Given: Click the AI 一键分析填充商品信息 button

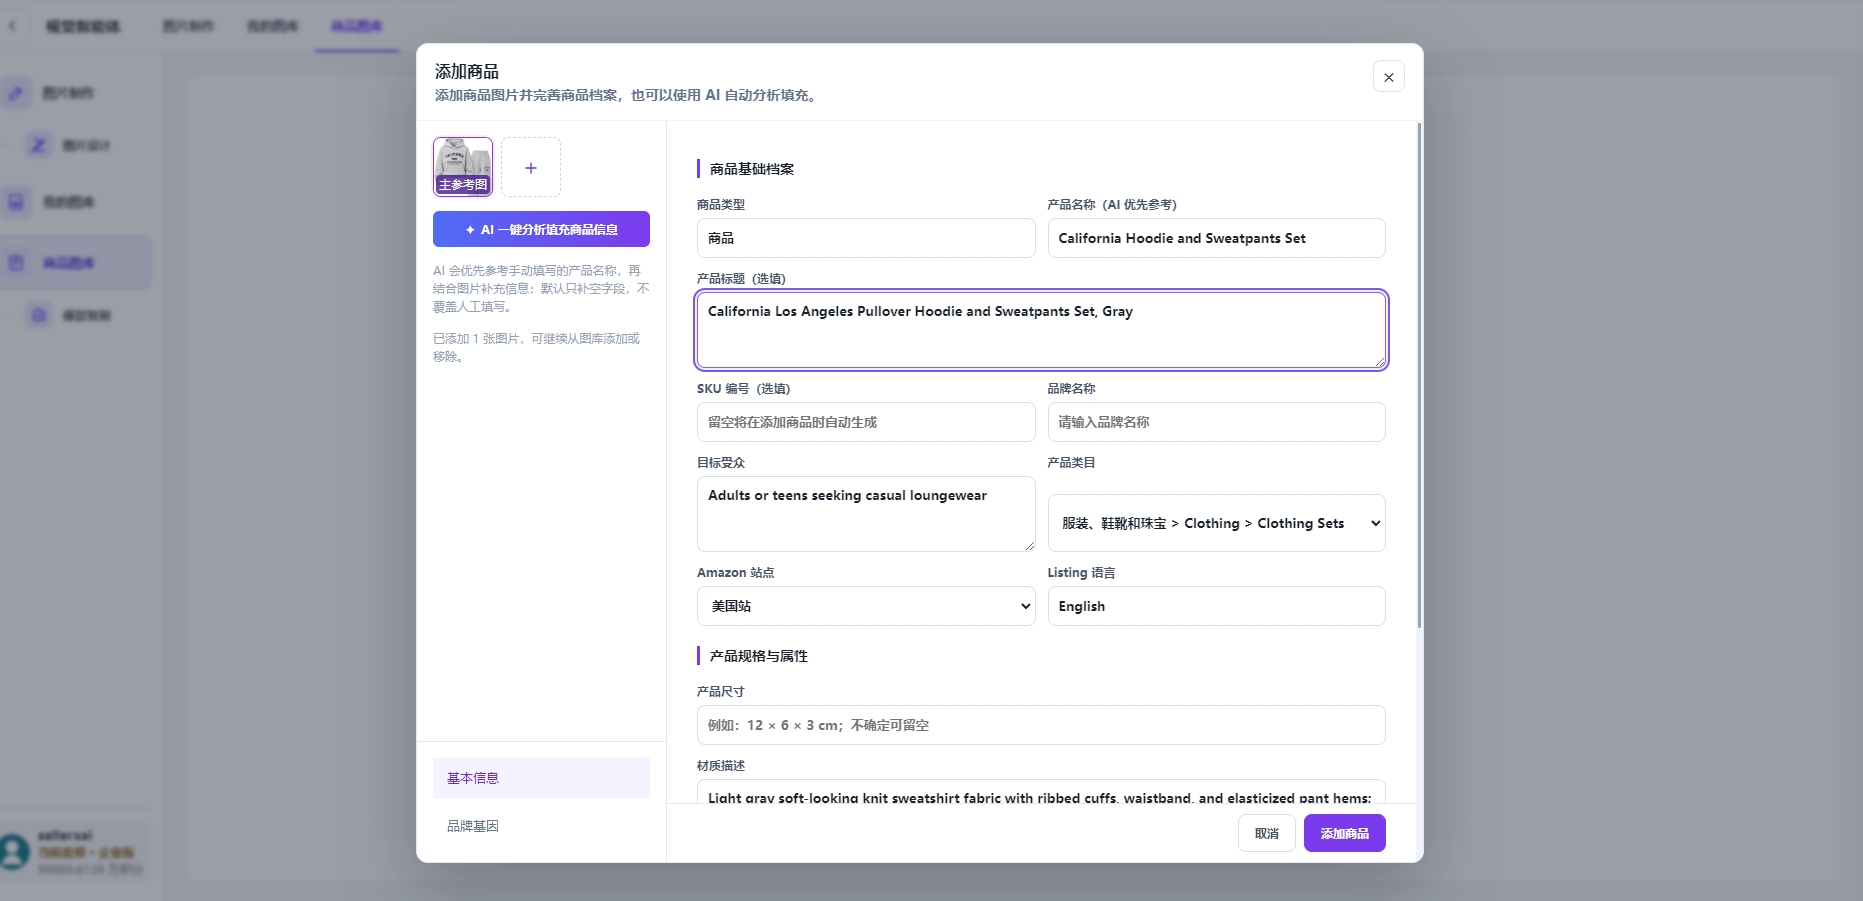Looking at the screenshot, I should (541, 229).
